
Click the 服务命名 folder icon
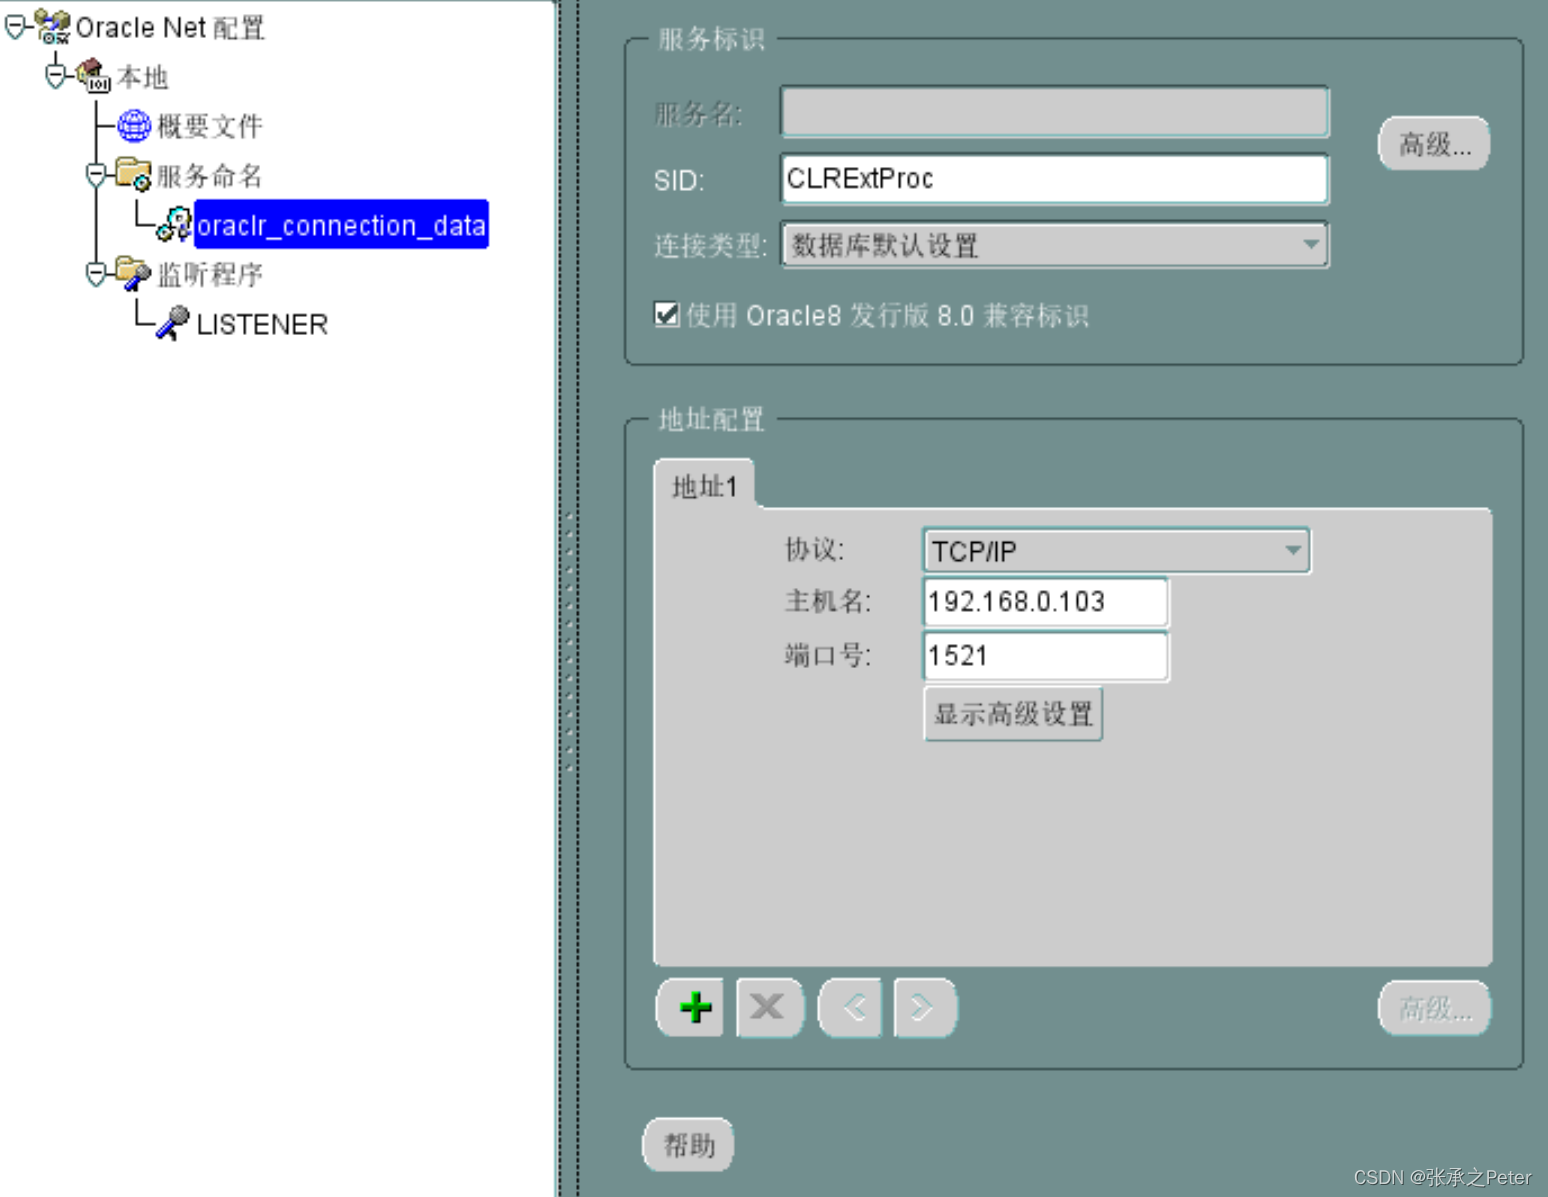(133, 174)
